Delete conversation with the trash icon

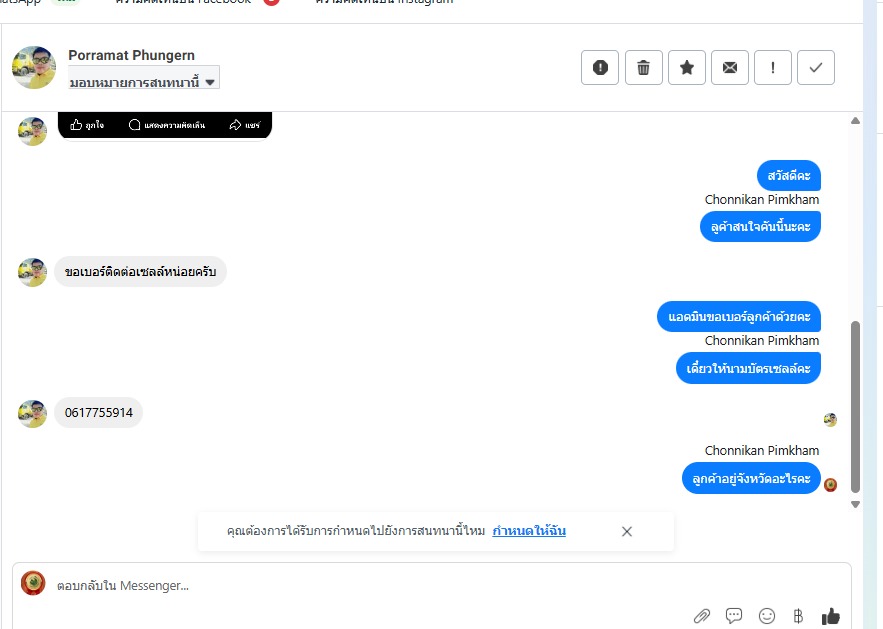click(643, 68)
